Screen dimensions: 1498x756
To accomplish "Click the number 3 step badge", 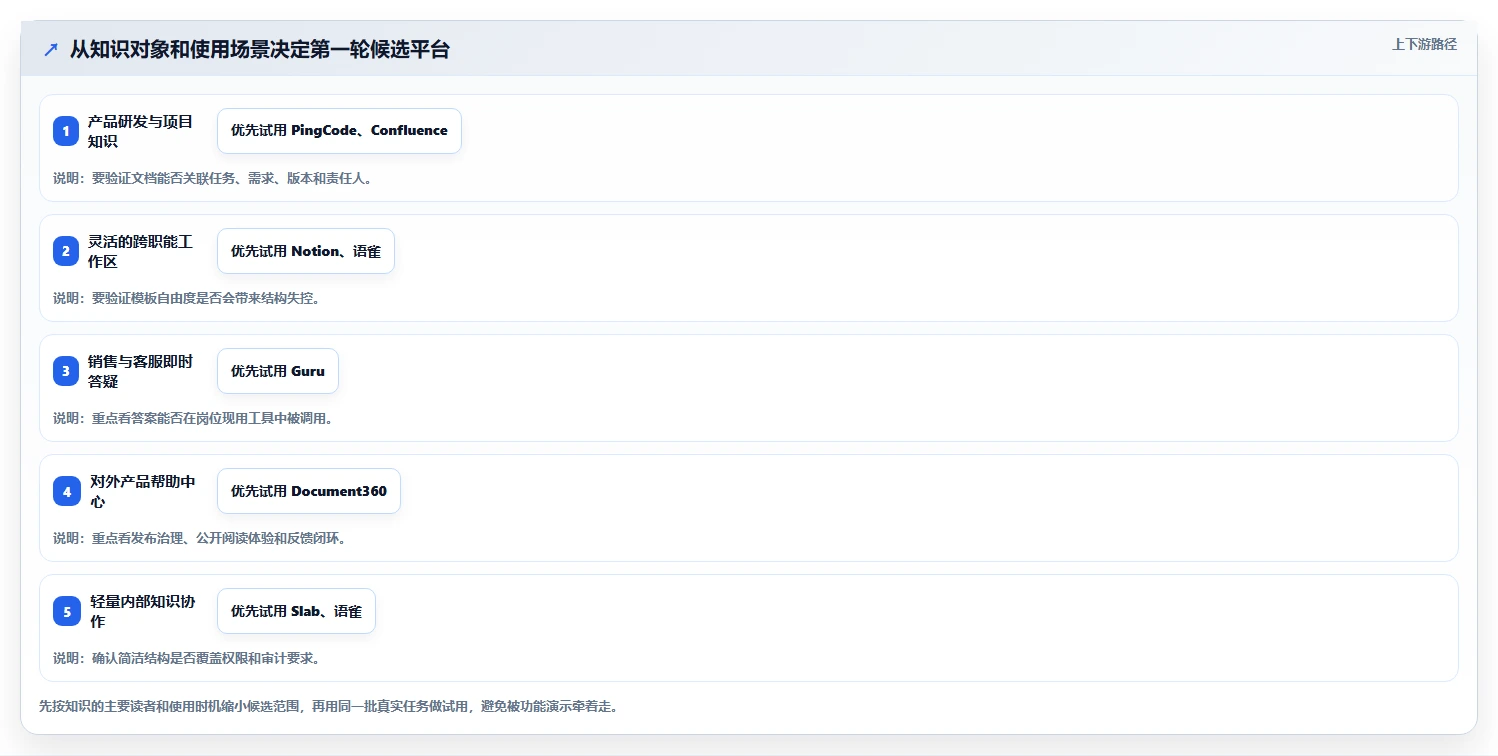I will click(x=66, y=371).
